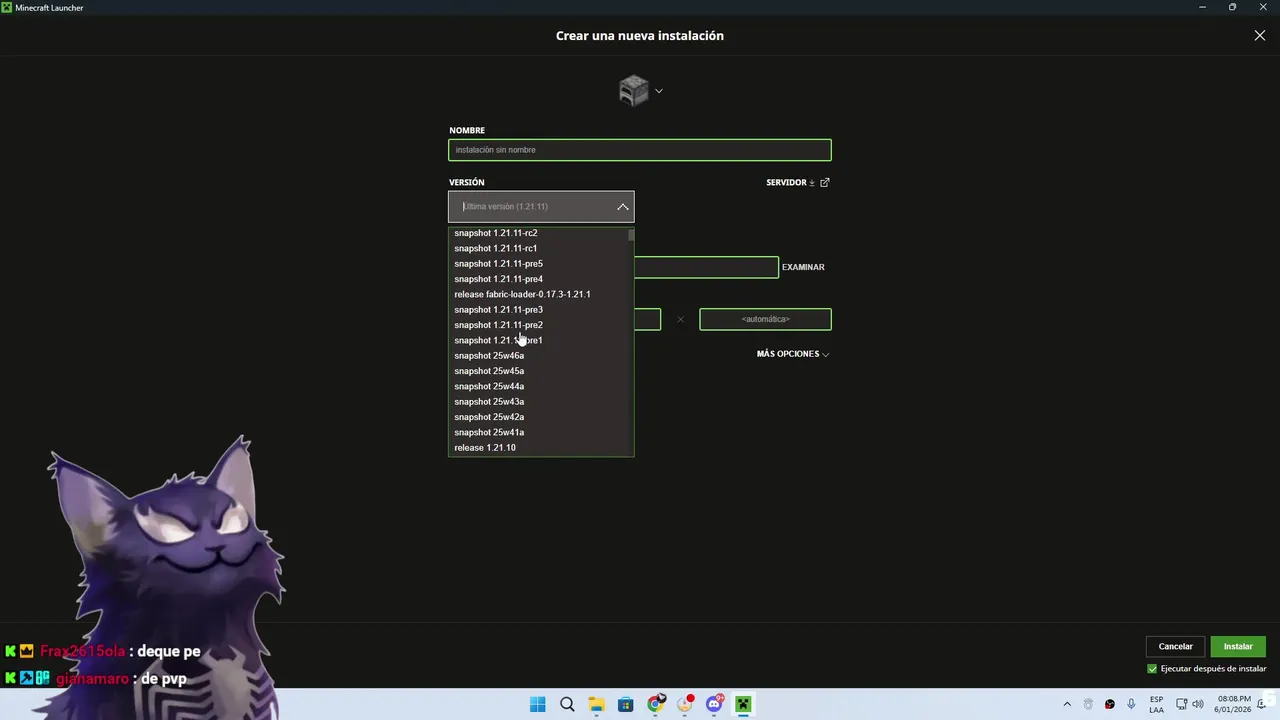
Task: Open volume control in system tray
Action: 1198,704
